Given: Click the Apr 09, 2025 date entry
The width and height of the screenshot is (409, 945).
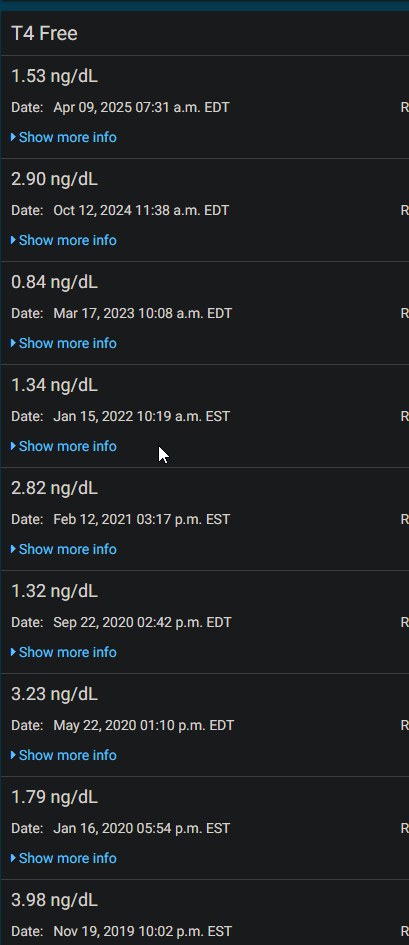Looking at the screenshot, I should (141, 108).
